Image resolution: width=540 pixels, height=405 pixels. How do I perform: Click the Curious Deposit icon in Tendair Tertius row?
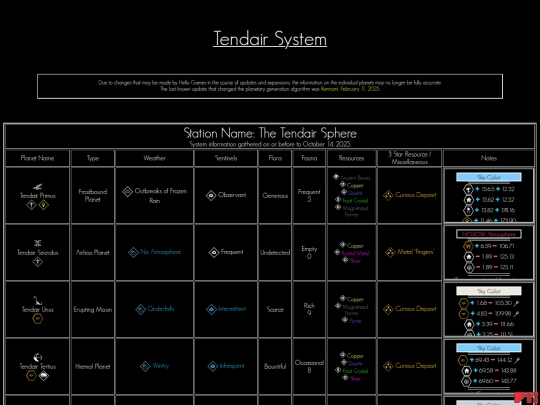388,366
